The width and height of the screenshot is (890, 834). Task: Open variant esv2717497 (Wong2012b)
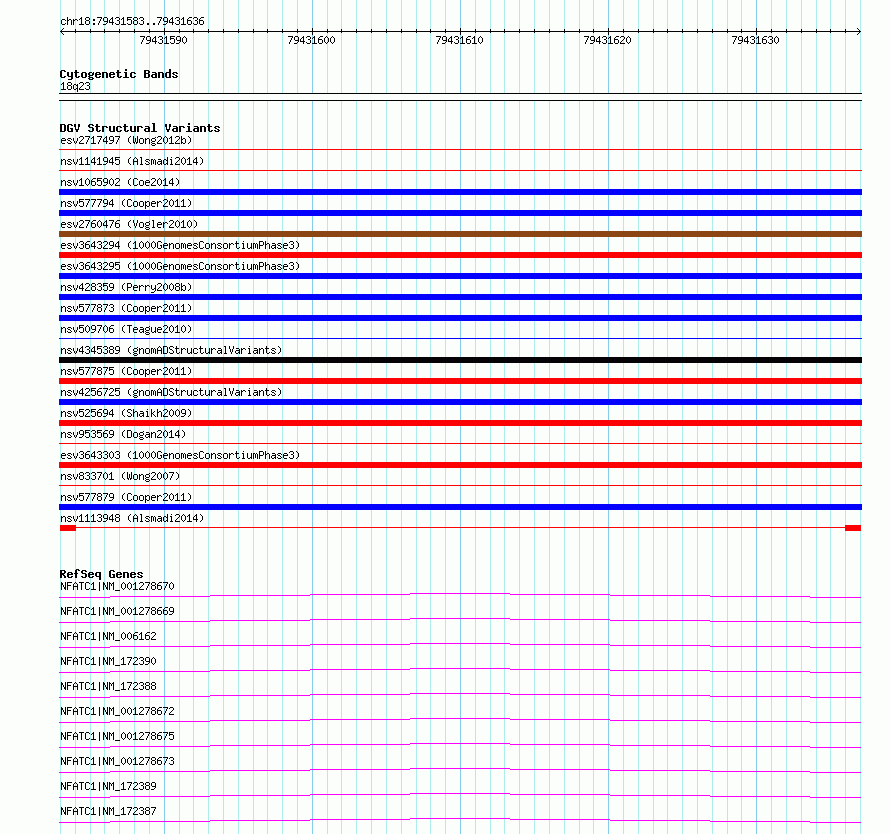(126, 140)
